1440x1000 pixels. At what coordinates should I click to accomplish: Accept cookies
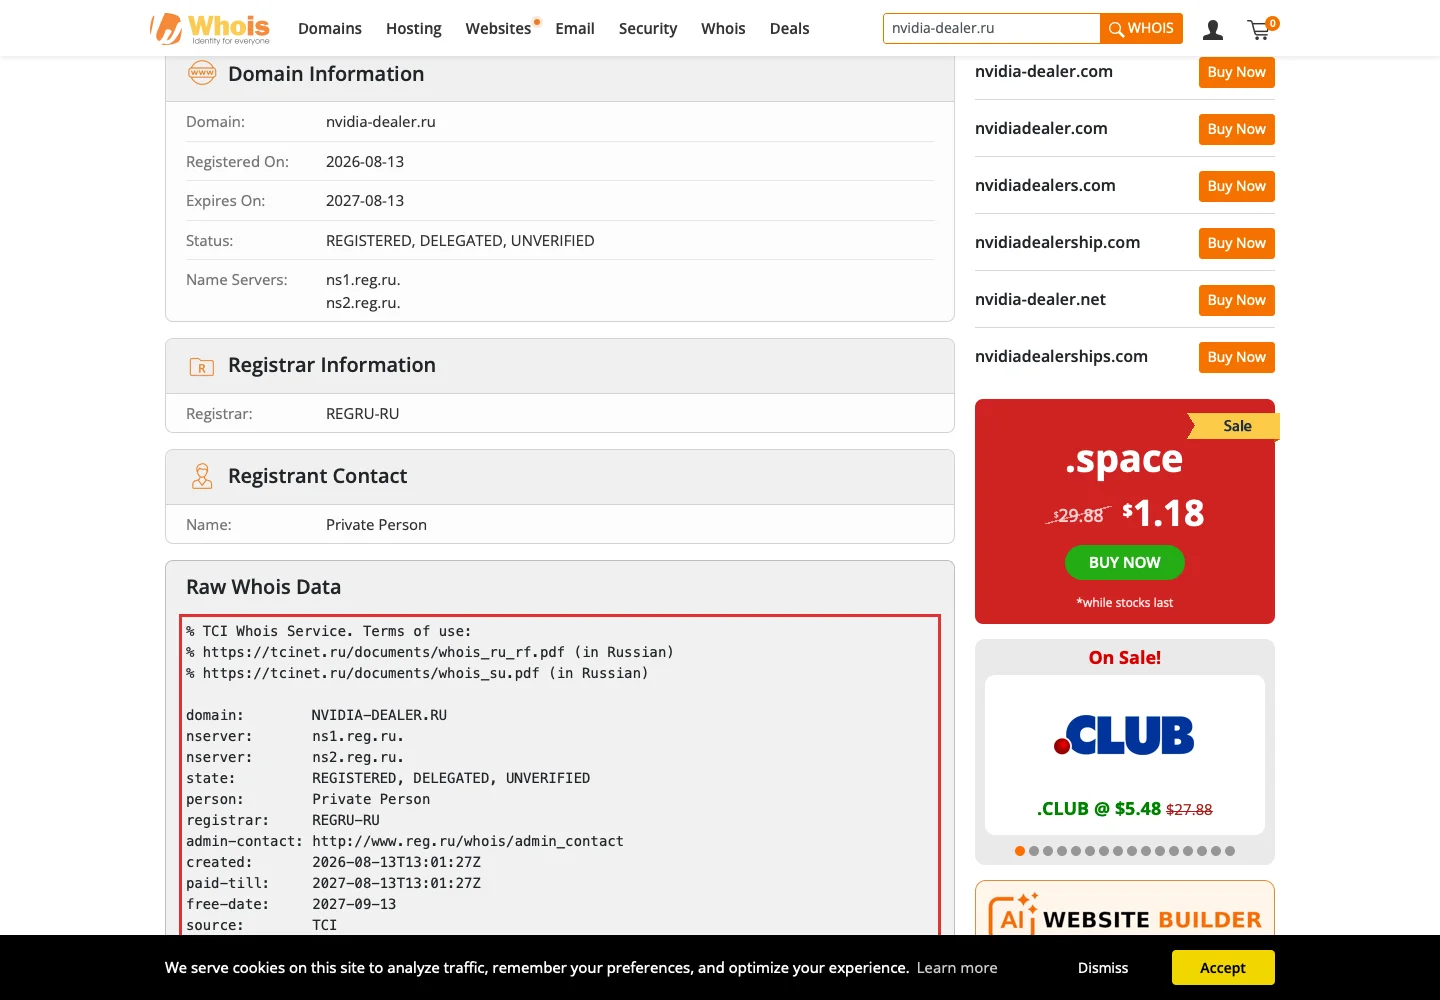click(x=1223, y=968)
